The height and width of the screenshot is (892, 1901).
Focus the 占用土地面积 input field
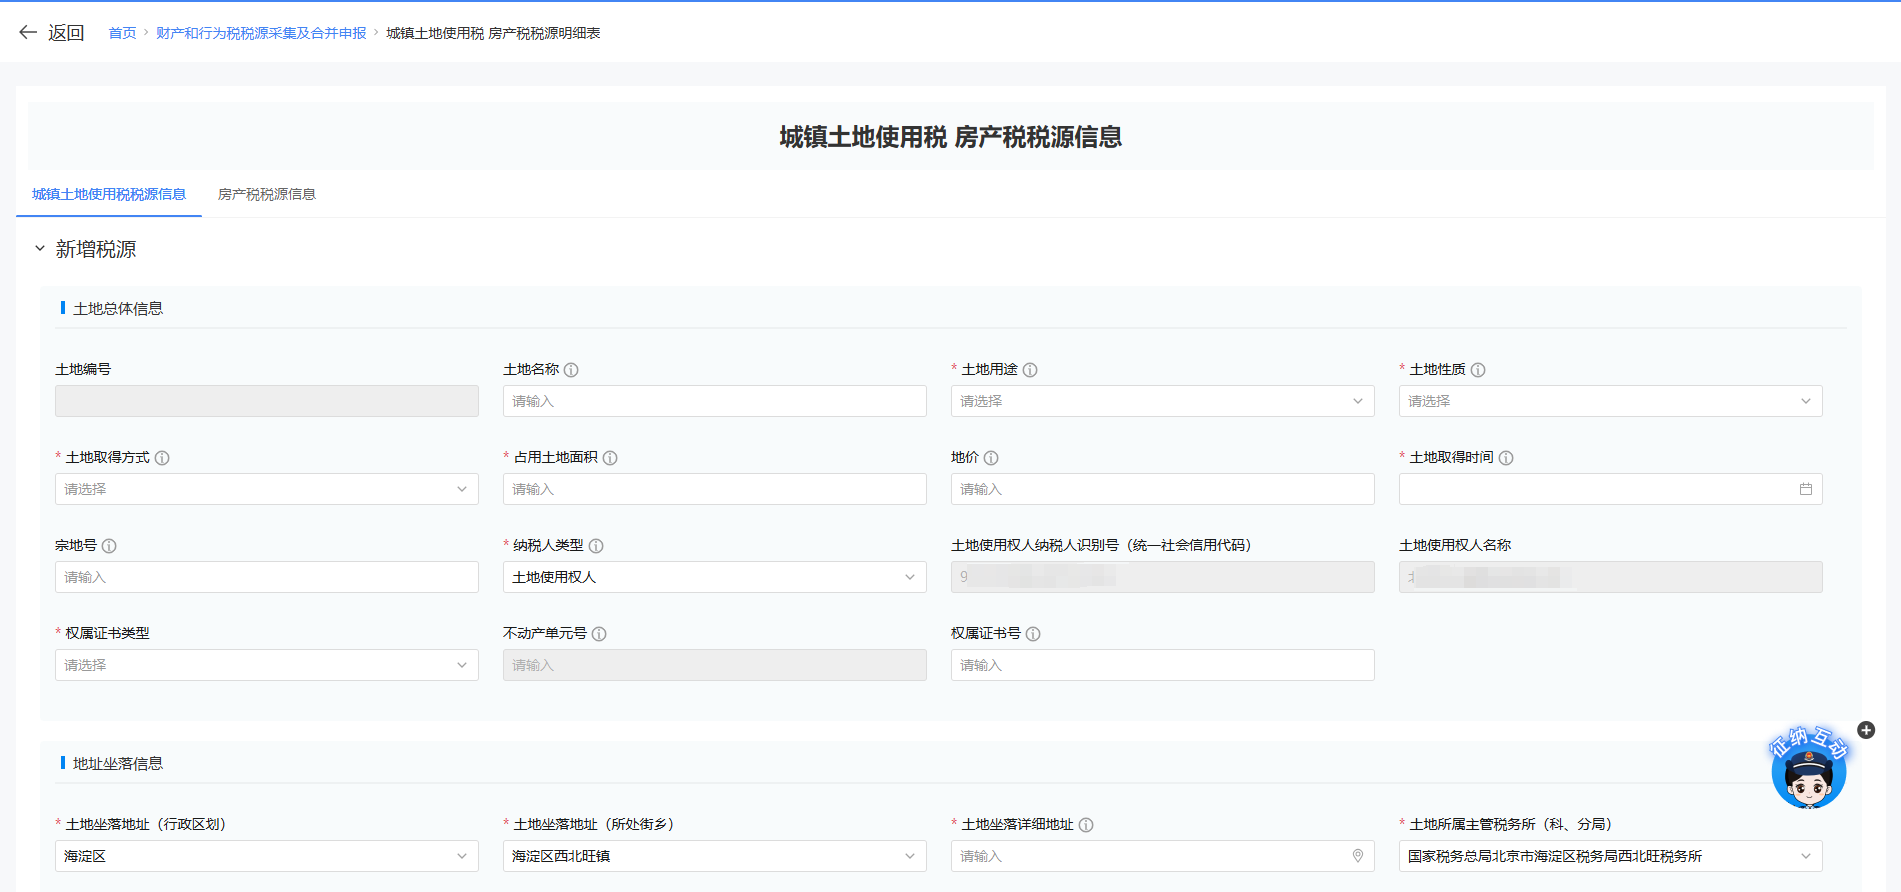tap(714, 489)
